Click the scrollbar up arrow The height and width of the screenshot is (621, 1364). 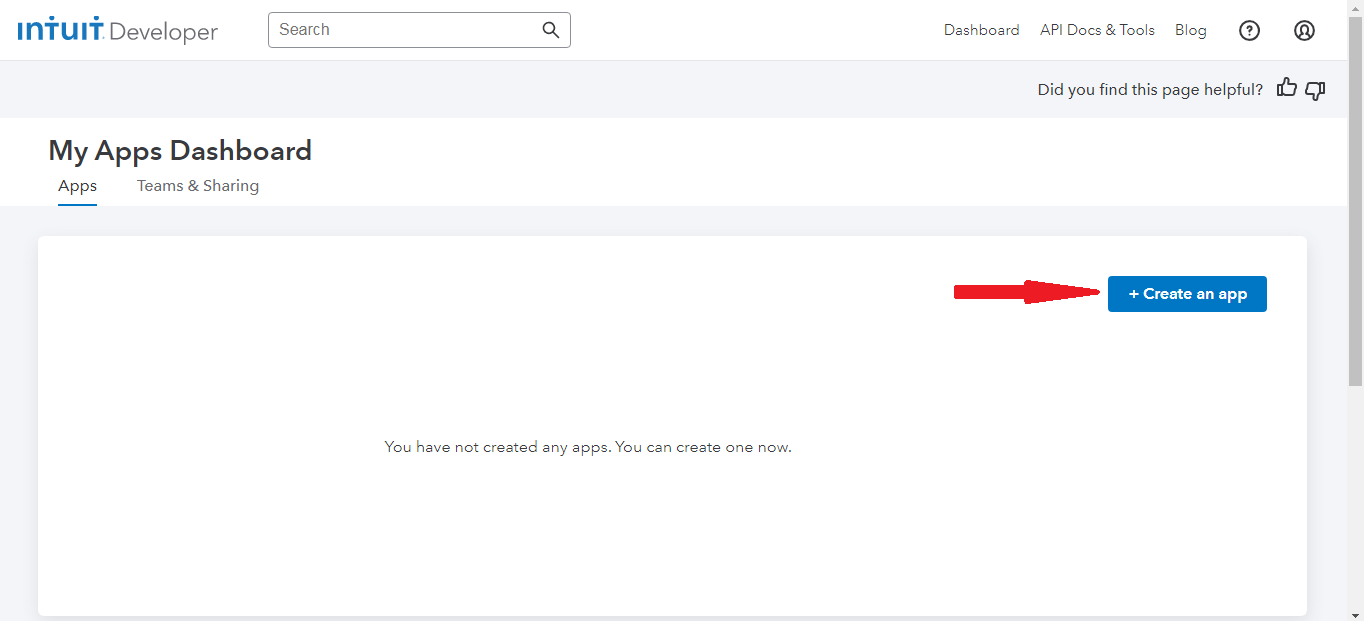(x=1355, y=7)
